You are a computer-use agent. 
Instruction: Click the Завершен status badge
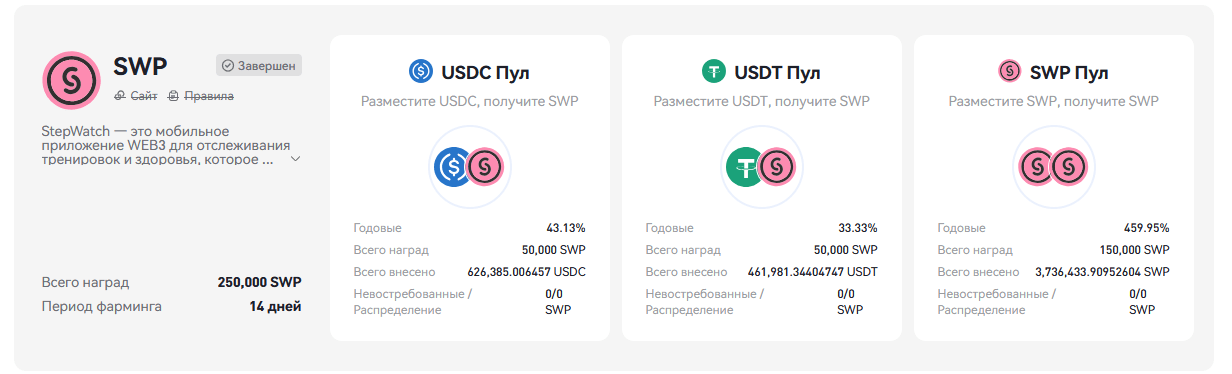pos(258,66)
